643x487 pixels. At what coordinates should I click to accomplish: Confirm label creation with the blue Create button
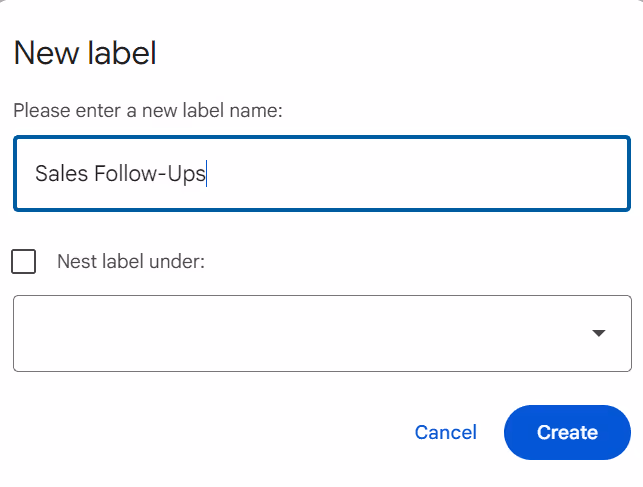567,433
